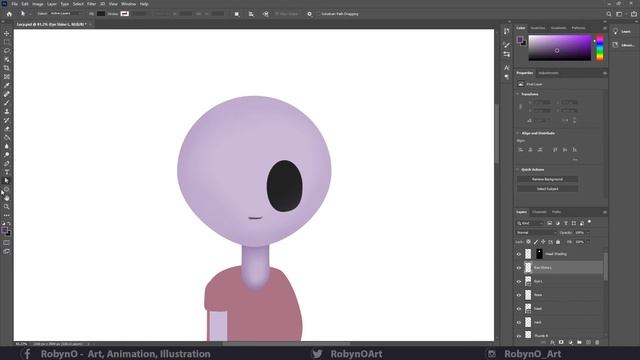The height and width of the screenshot is (360, 640).
Task: Open the Select Active Layers dropdown
Action: [67, 14]
